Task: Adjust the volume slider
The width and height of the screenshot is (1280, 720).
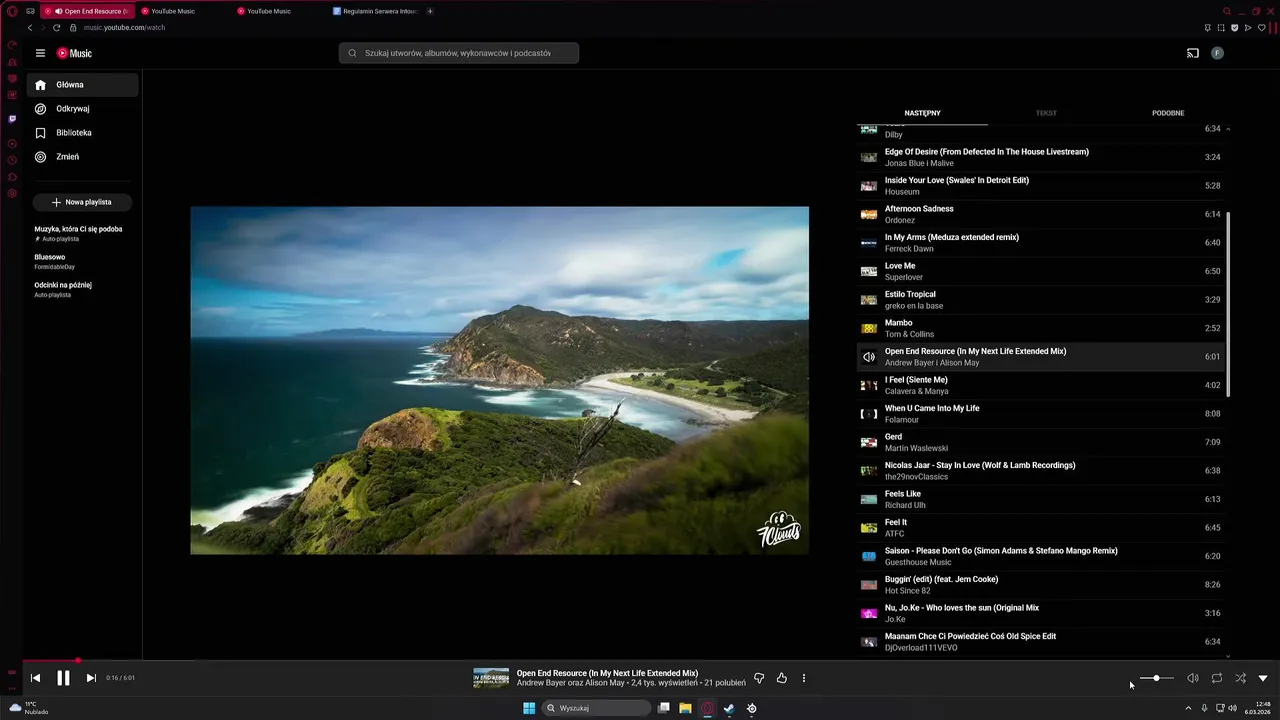Action: [1157, 678]
